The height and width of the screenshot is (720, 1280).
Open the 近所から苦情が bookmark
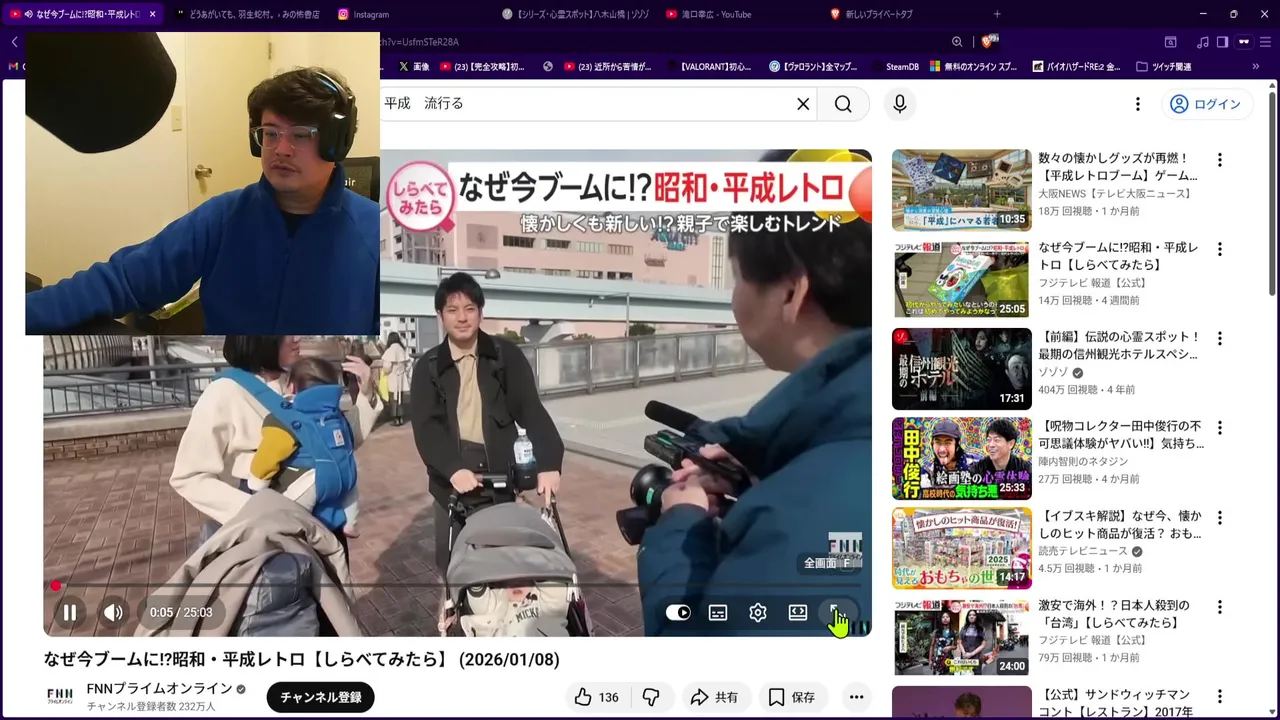[x=608, y=67]
